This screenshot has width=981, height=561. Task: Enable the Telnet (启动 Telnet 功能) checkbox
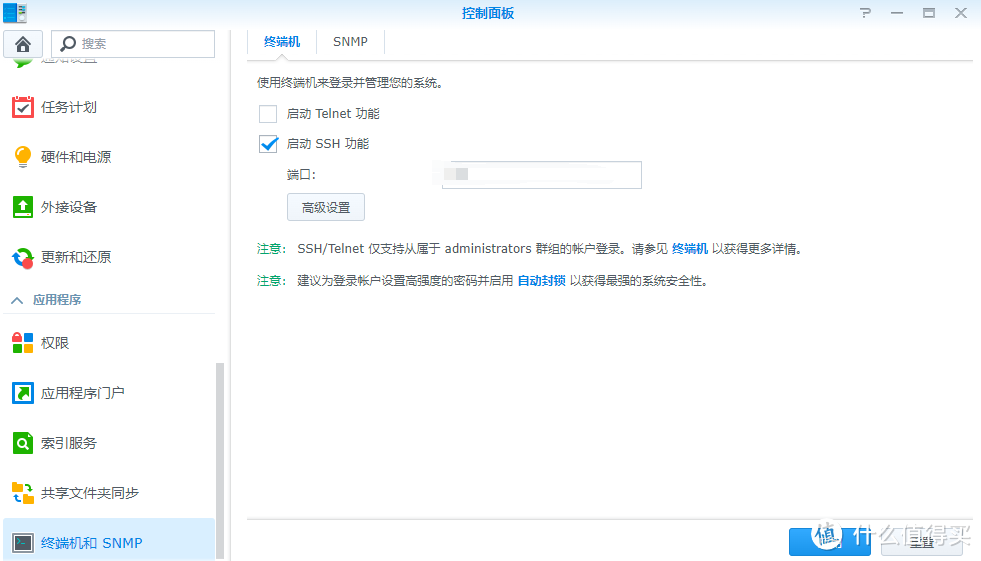(268, 114)
